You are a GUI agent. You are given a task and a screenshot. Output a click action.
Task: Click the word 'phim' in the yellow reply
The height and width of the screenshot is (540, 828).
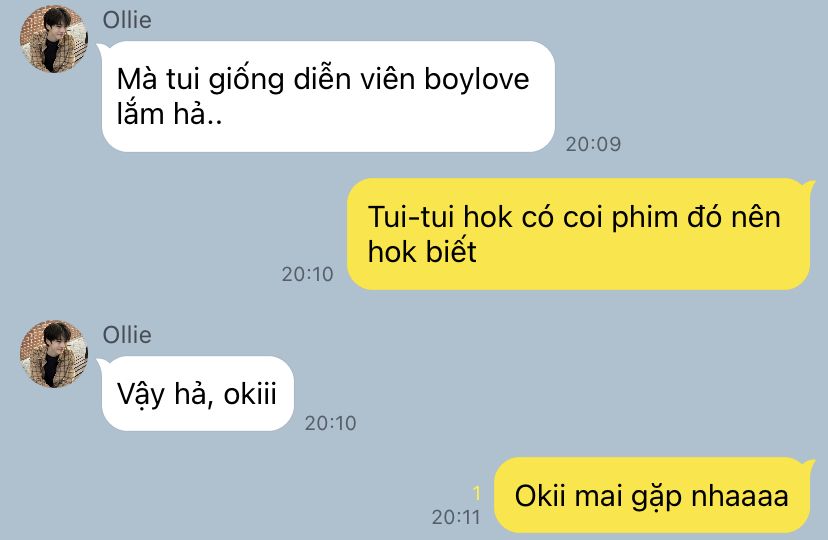coord(644,219)
